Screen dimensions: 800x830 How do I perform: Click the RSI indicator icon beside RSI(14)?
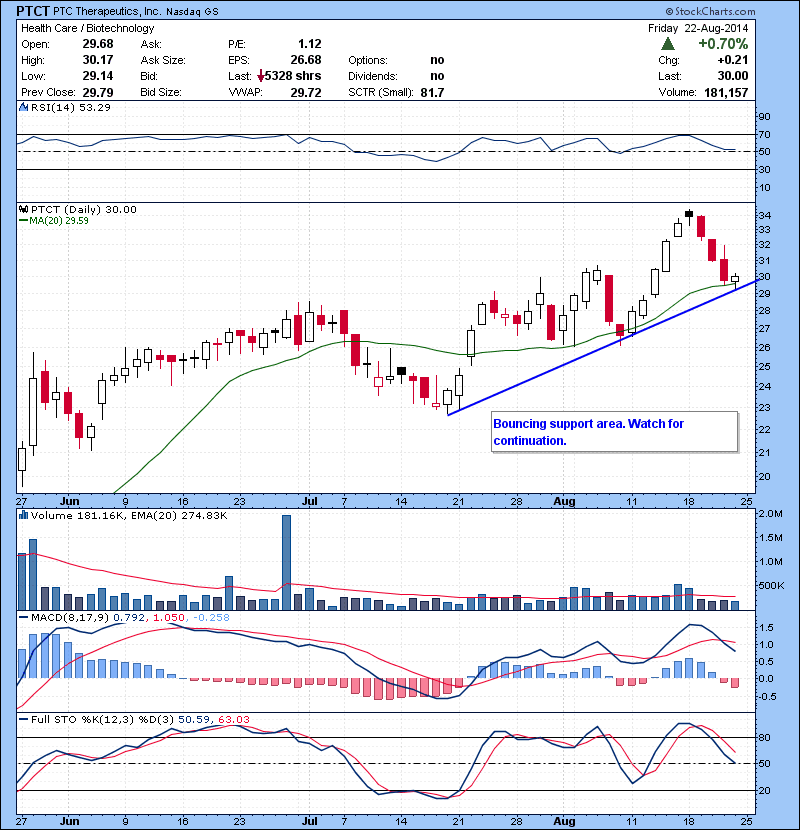[x=23, y=107]
